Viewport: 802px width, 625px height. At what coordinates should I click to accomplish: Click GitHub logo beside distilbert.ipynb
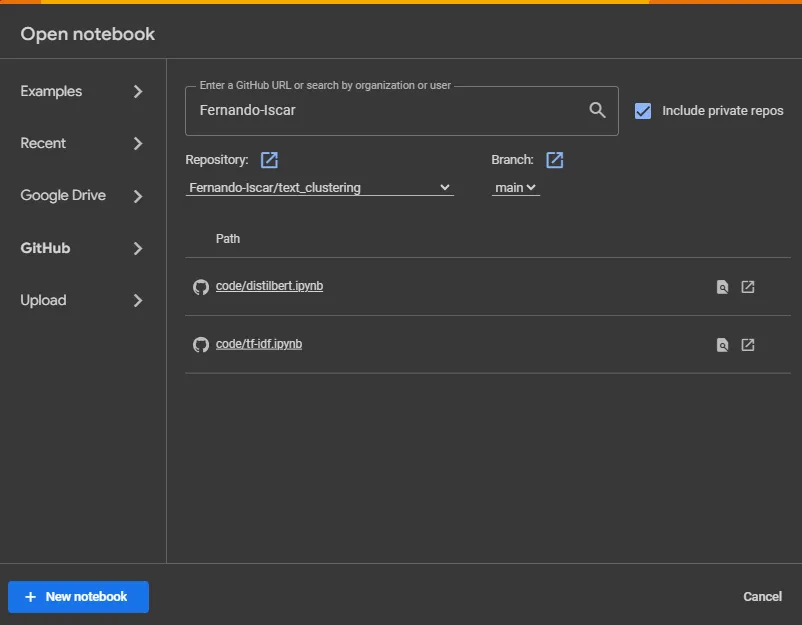pos(200,287)
